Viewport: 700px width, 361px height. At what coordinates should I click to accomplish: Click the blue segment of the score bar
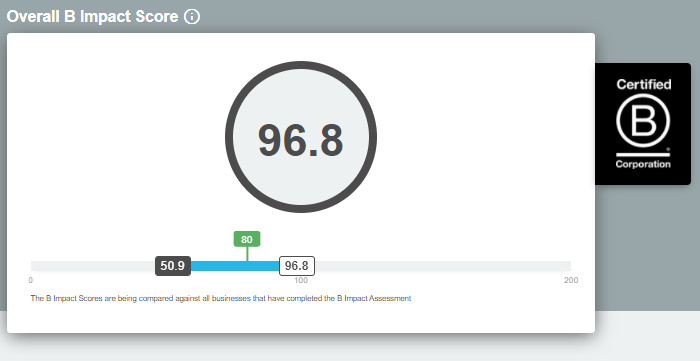pyautogui.click(x=235, y=266)
